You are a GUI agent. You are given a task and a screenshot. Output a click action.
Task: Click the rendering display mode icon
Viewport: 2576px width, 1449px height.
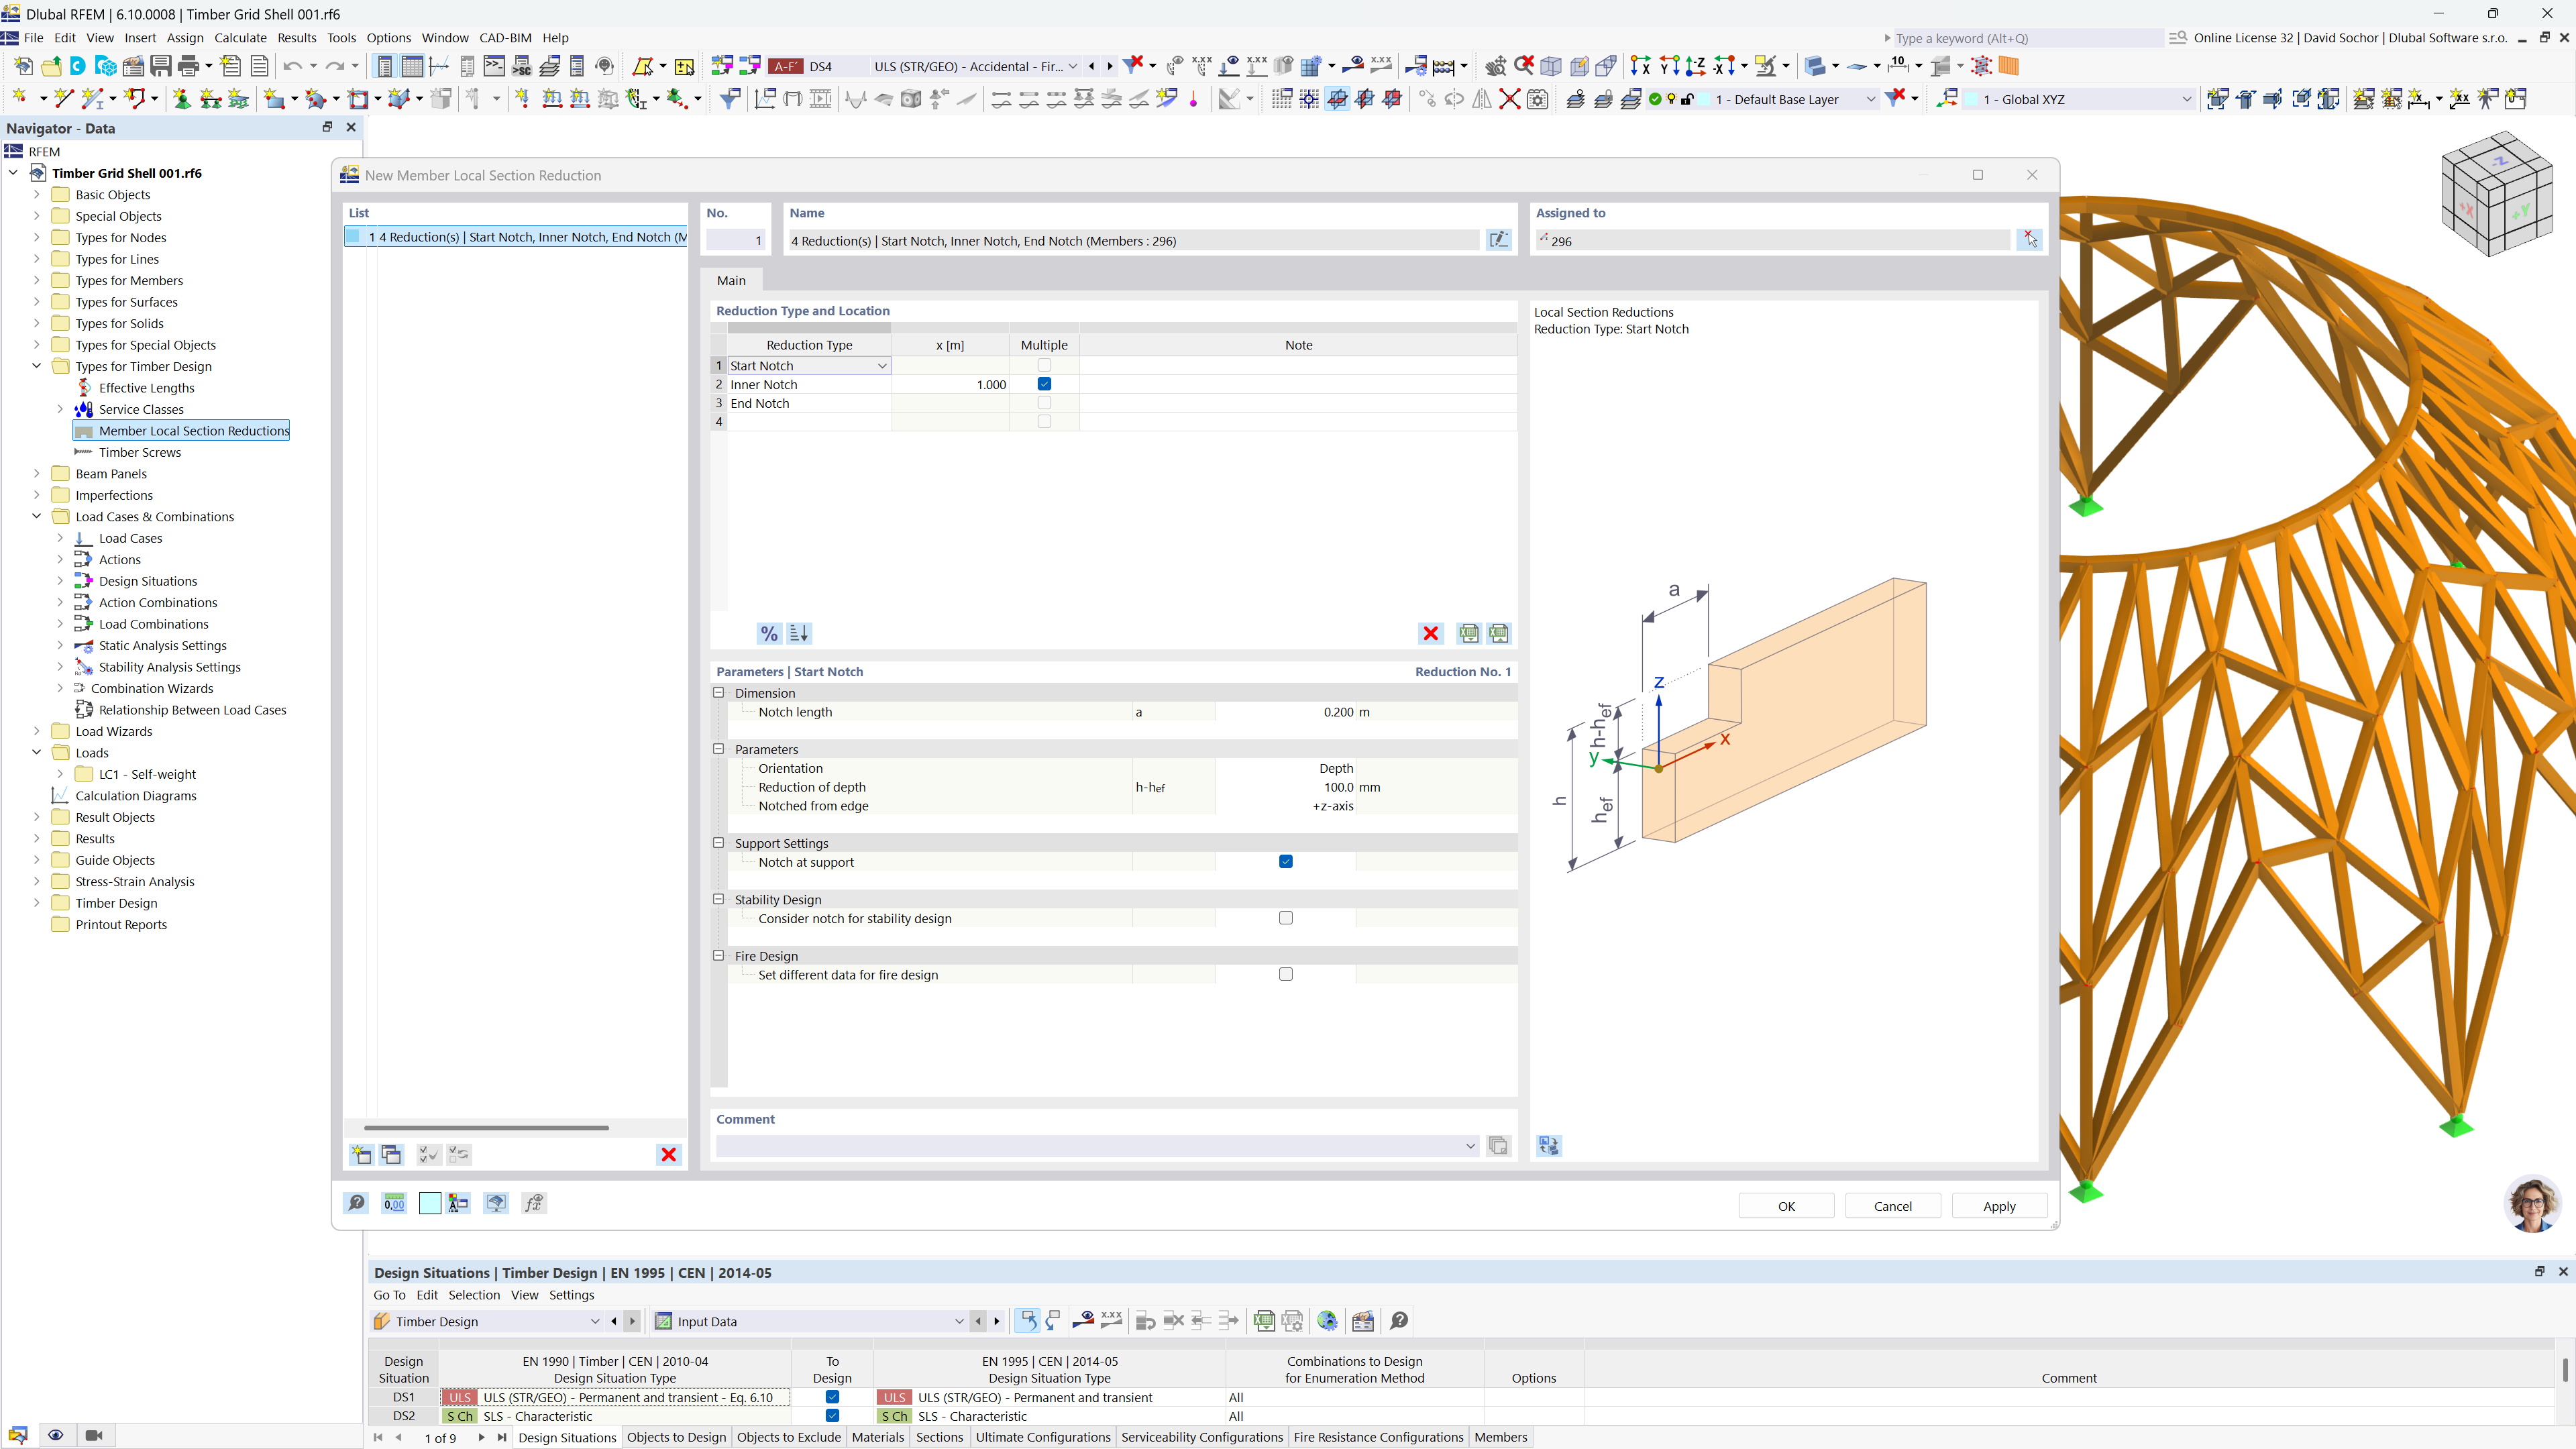[496, 1203]
